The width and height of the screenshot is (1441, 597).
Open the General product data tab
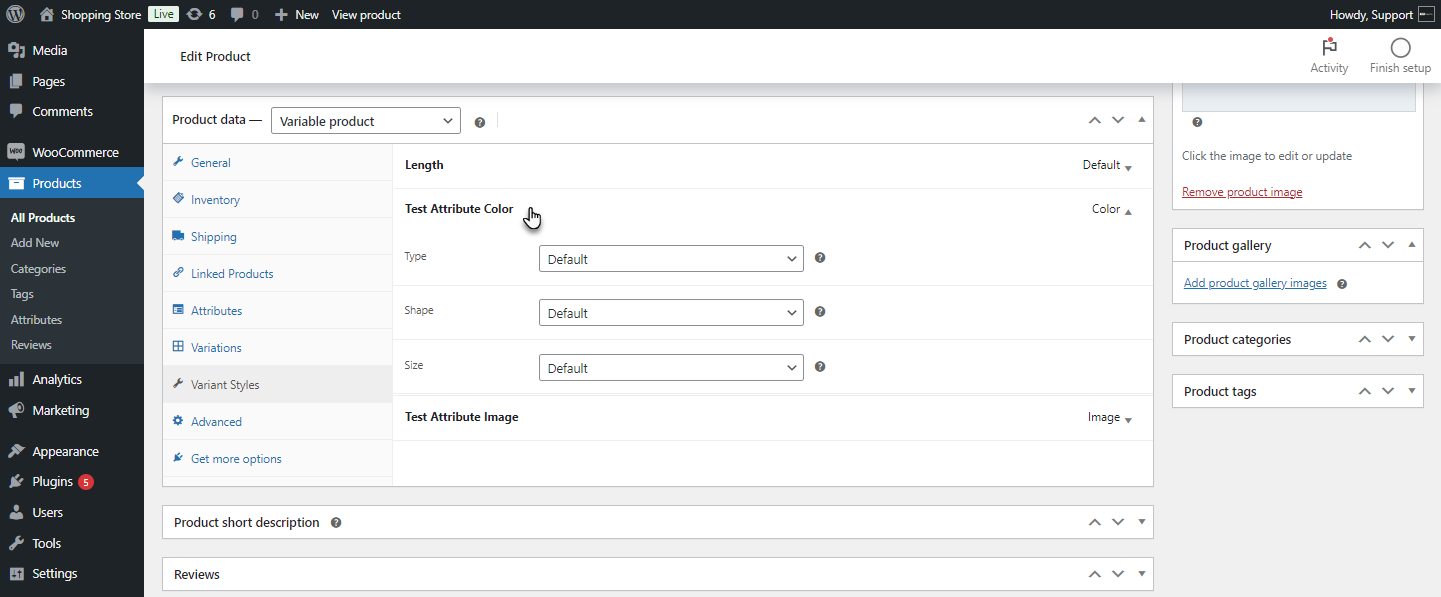click(x=278, y=163)
